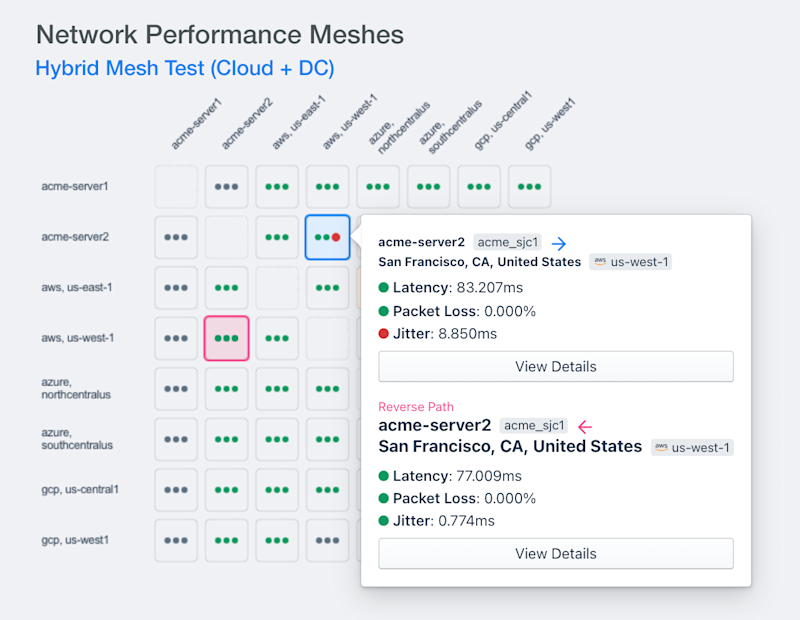Click cell acme-server1 row, azure northcentralus column
Image resolution: width=800 pixels, height=620 pixels.
point(378,187)
